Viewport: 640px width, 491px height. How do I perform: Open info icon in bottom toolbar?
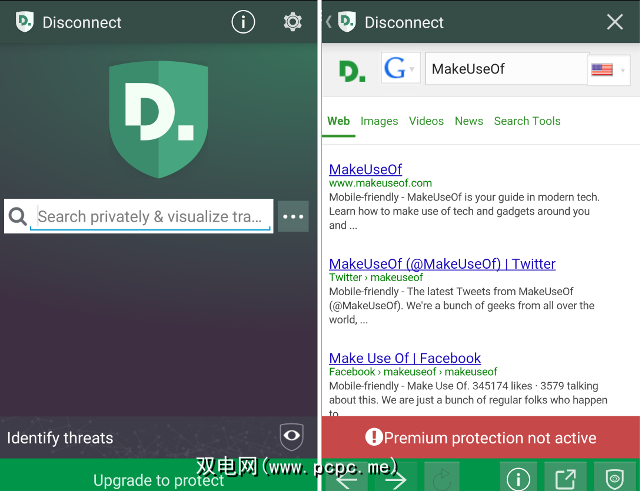point(518,478)
